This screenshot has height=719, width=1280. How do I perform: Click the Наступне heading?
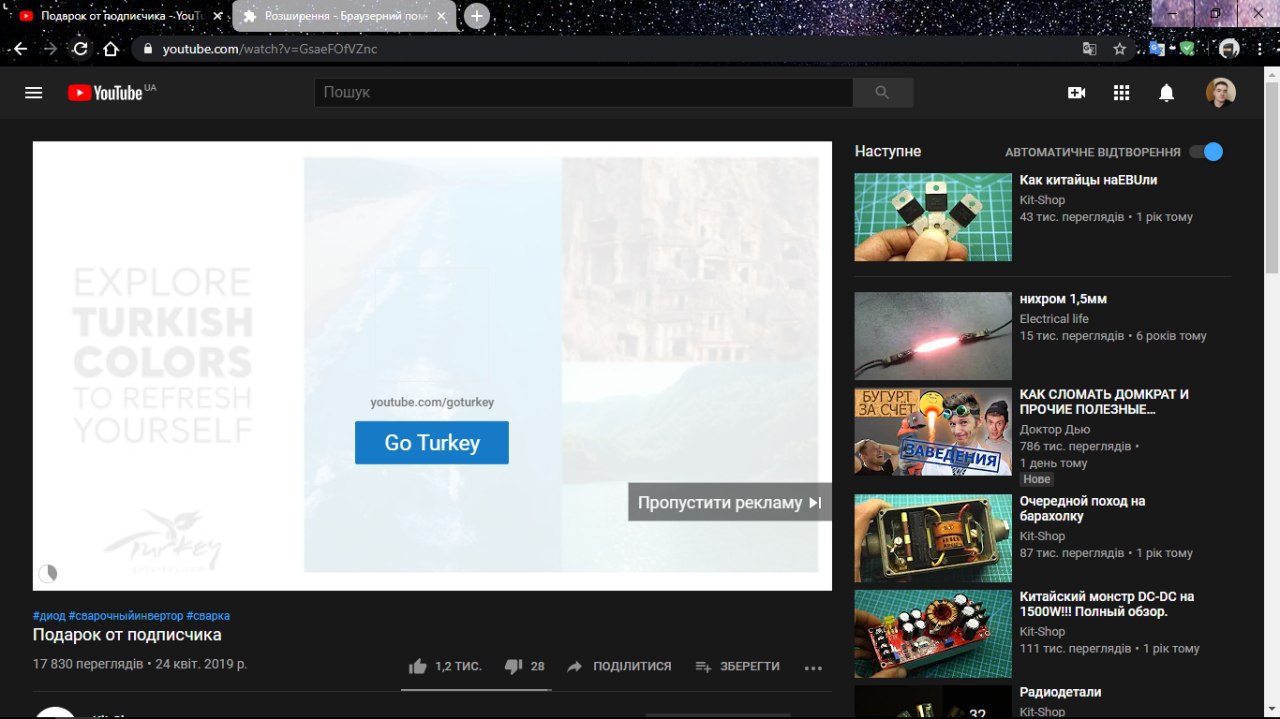[888, 151]
